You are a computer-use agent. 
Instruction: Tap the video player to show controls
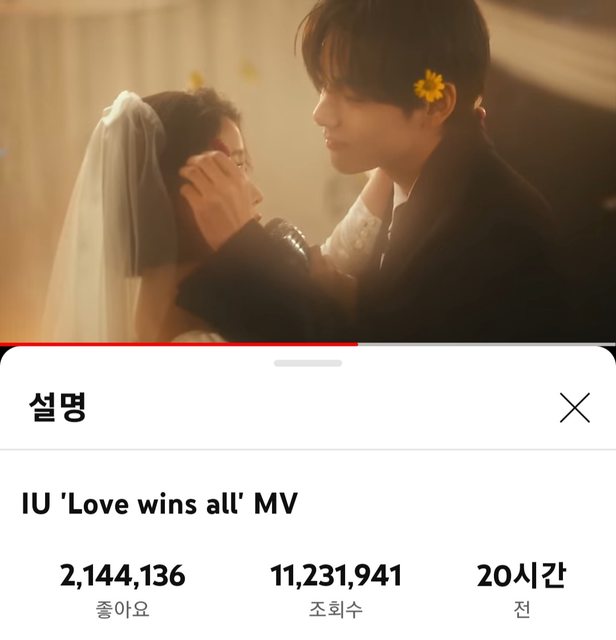(308, 171)
